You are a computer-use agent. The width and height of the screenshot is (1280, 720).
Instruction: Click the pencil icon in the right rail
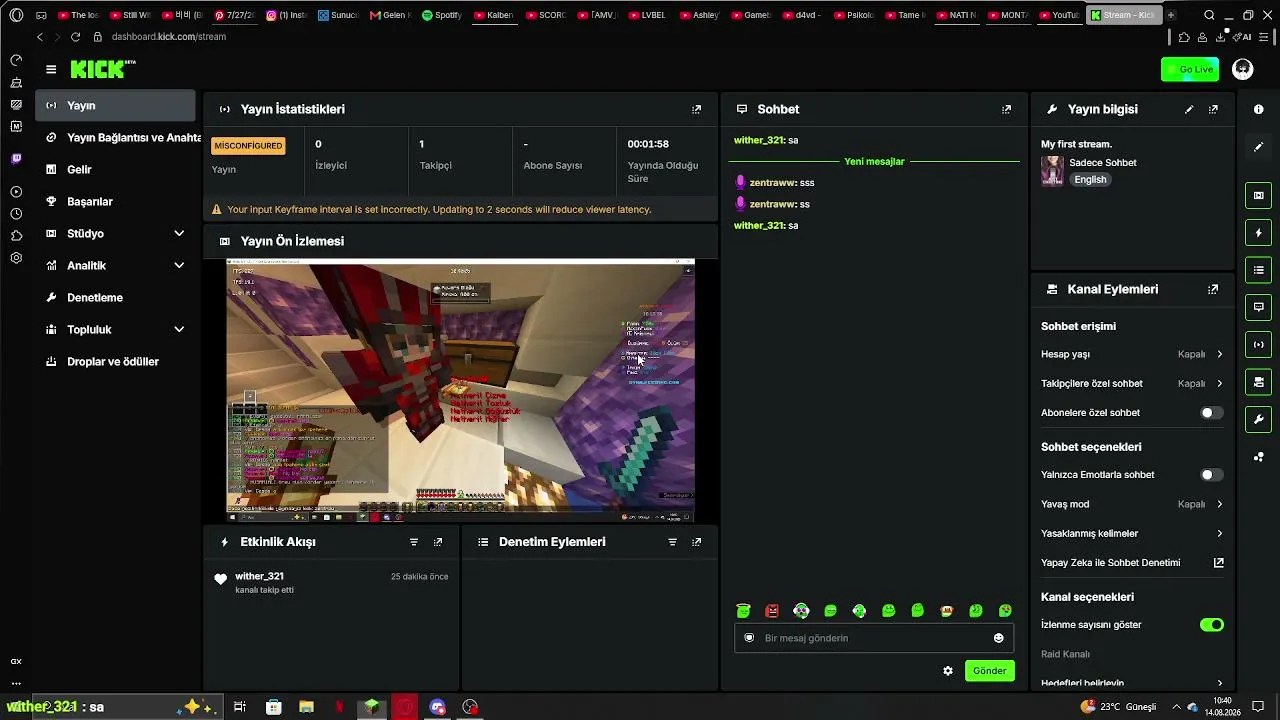coord(1259,147)
